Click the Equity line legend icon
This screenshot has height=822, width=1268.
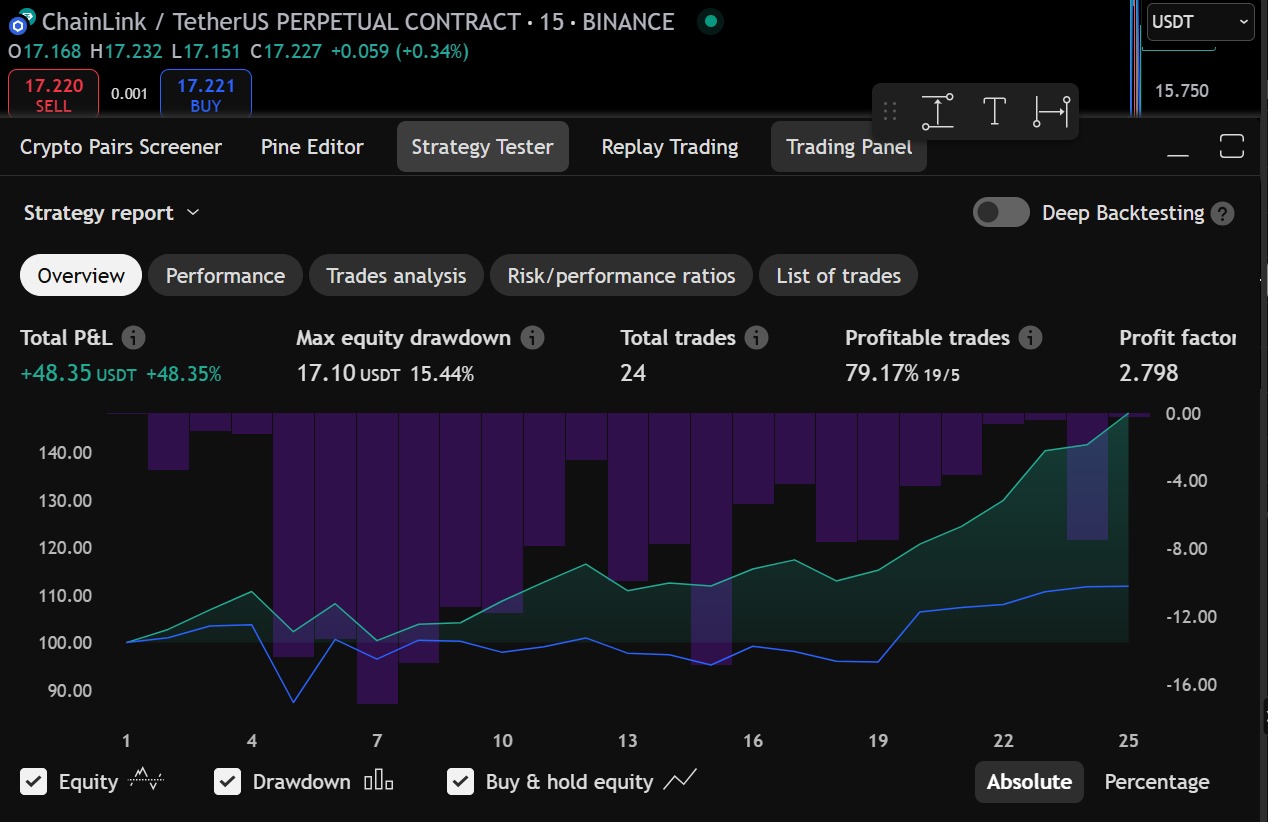click(x=146, y=780)
